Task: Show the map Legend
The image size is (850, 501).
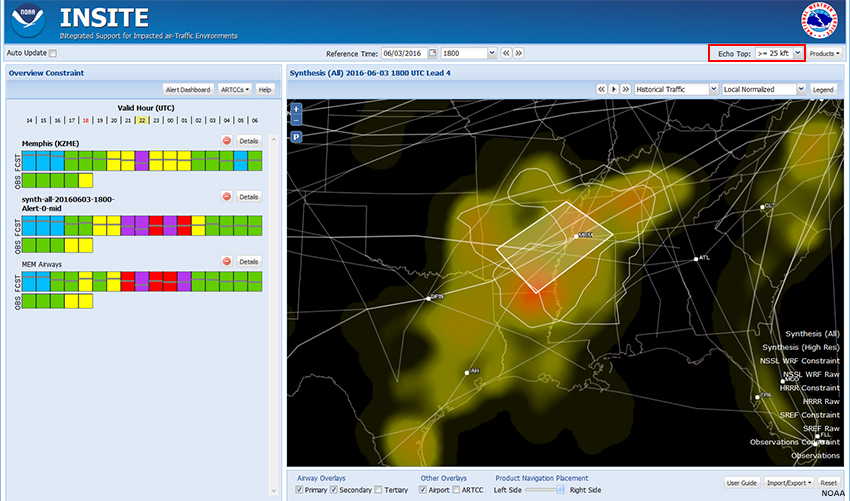Action: [823, 89]
